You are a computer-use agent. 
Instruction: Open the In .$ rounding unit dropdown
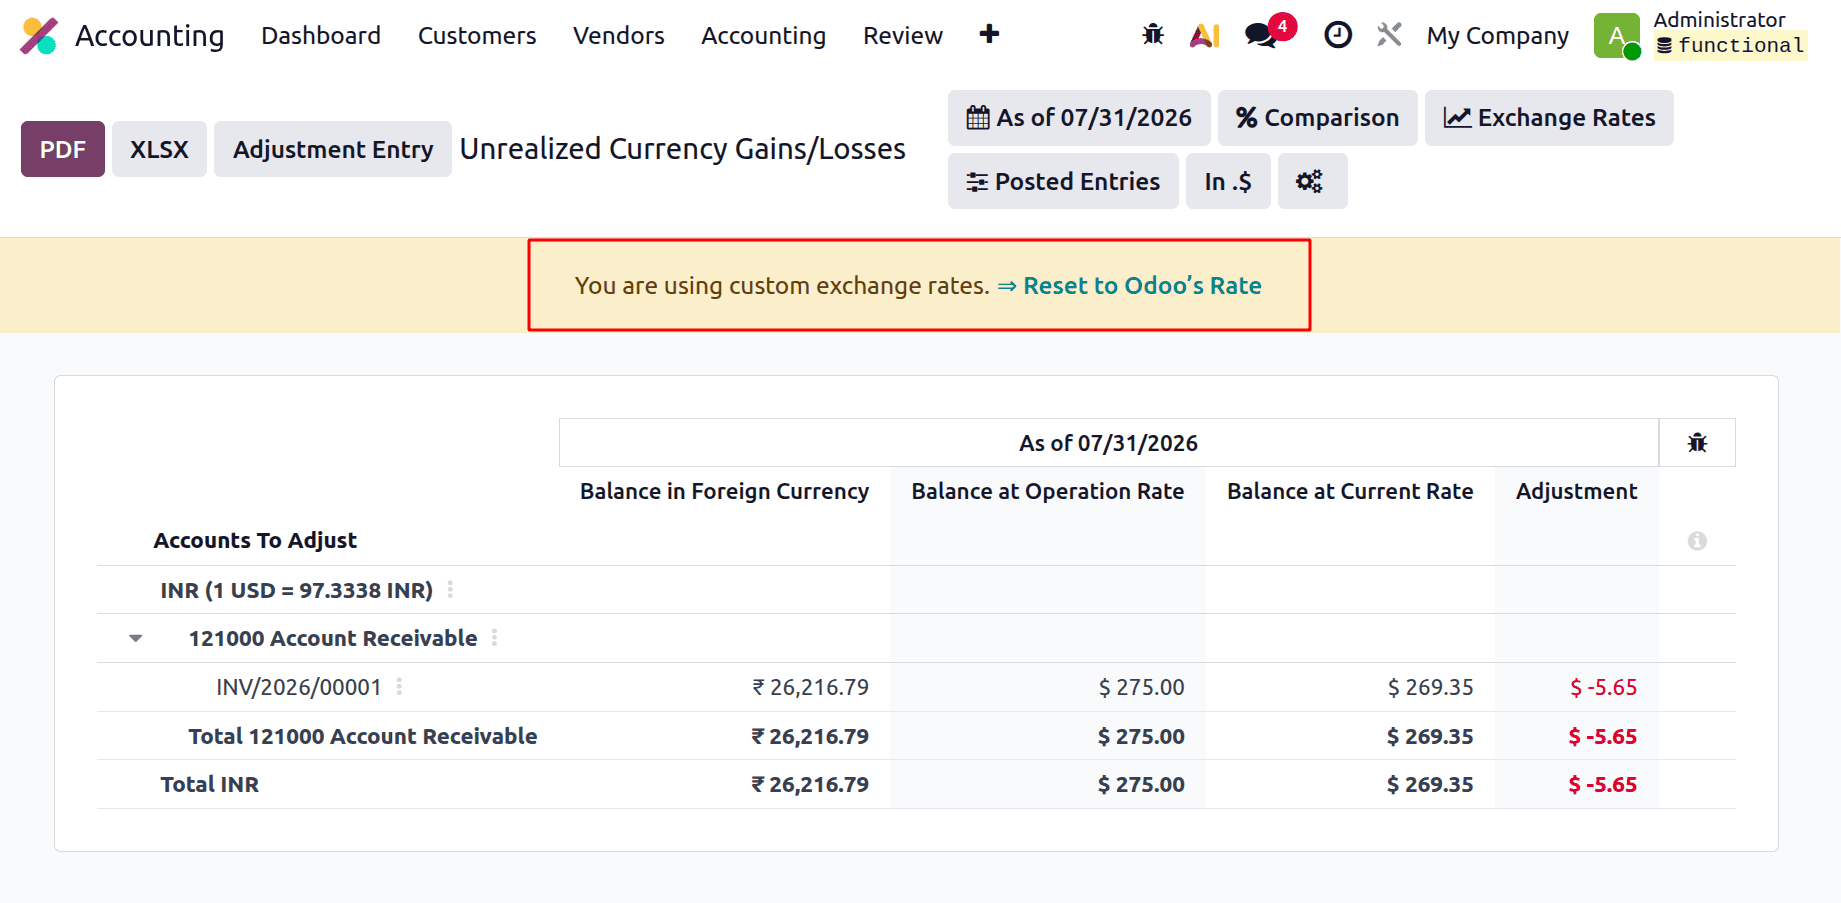(x=1228, y=181)
